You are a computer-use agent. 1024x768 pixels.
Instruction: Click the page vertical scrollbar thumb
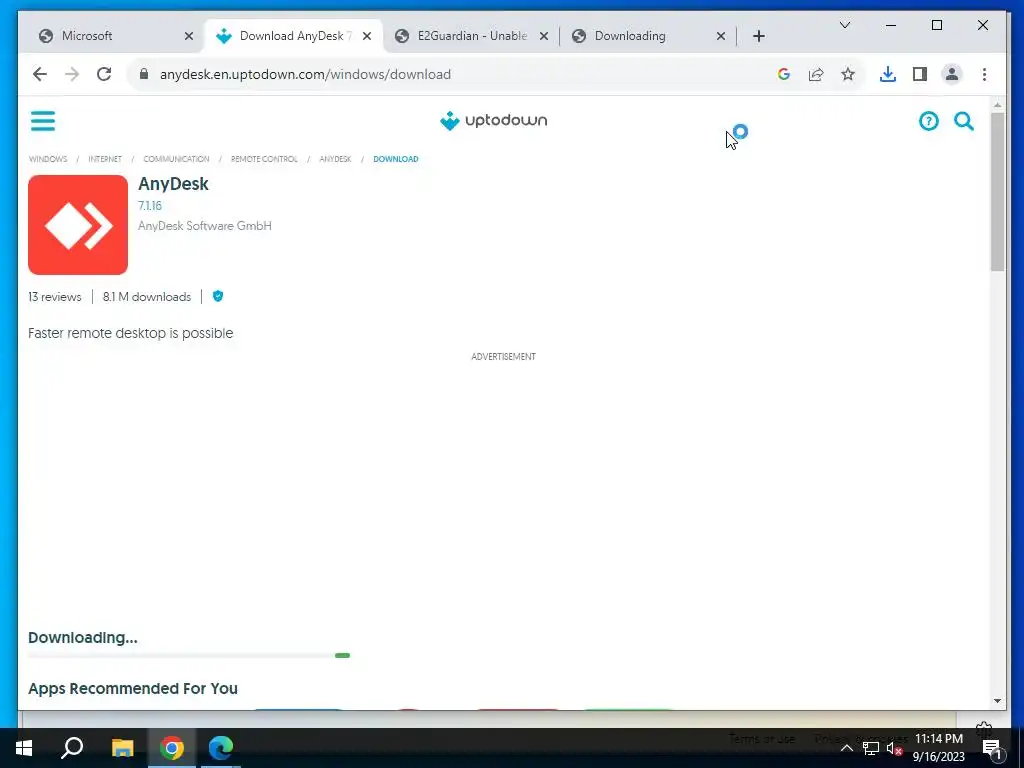(x=997, y=191)
